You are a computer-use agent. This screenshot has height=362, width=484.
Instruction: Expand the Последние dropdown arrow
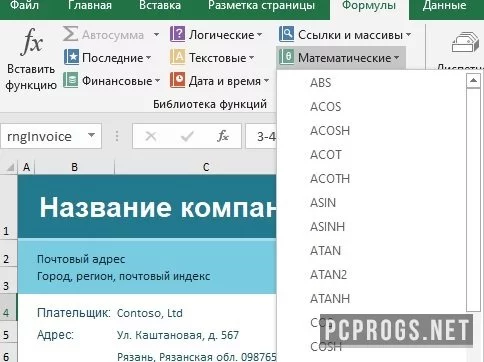148,58
